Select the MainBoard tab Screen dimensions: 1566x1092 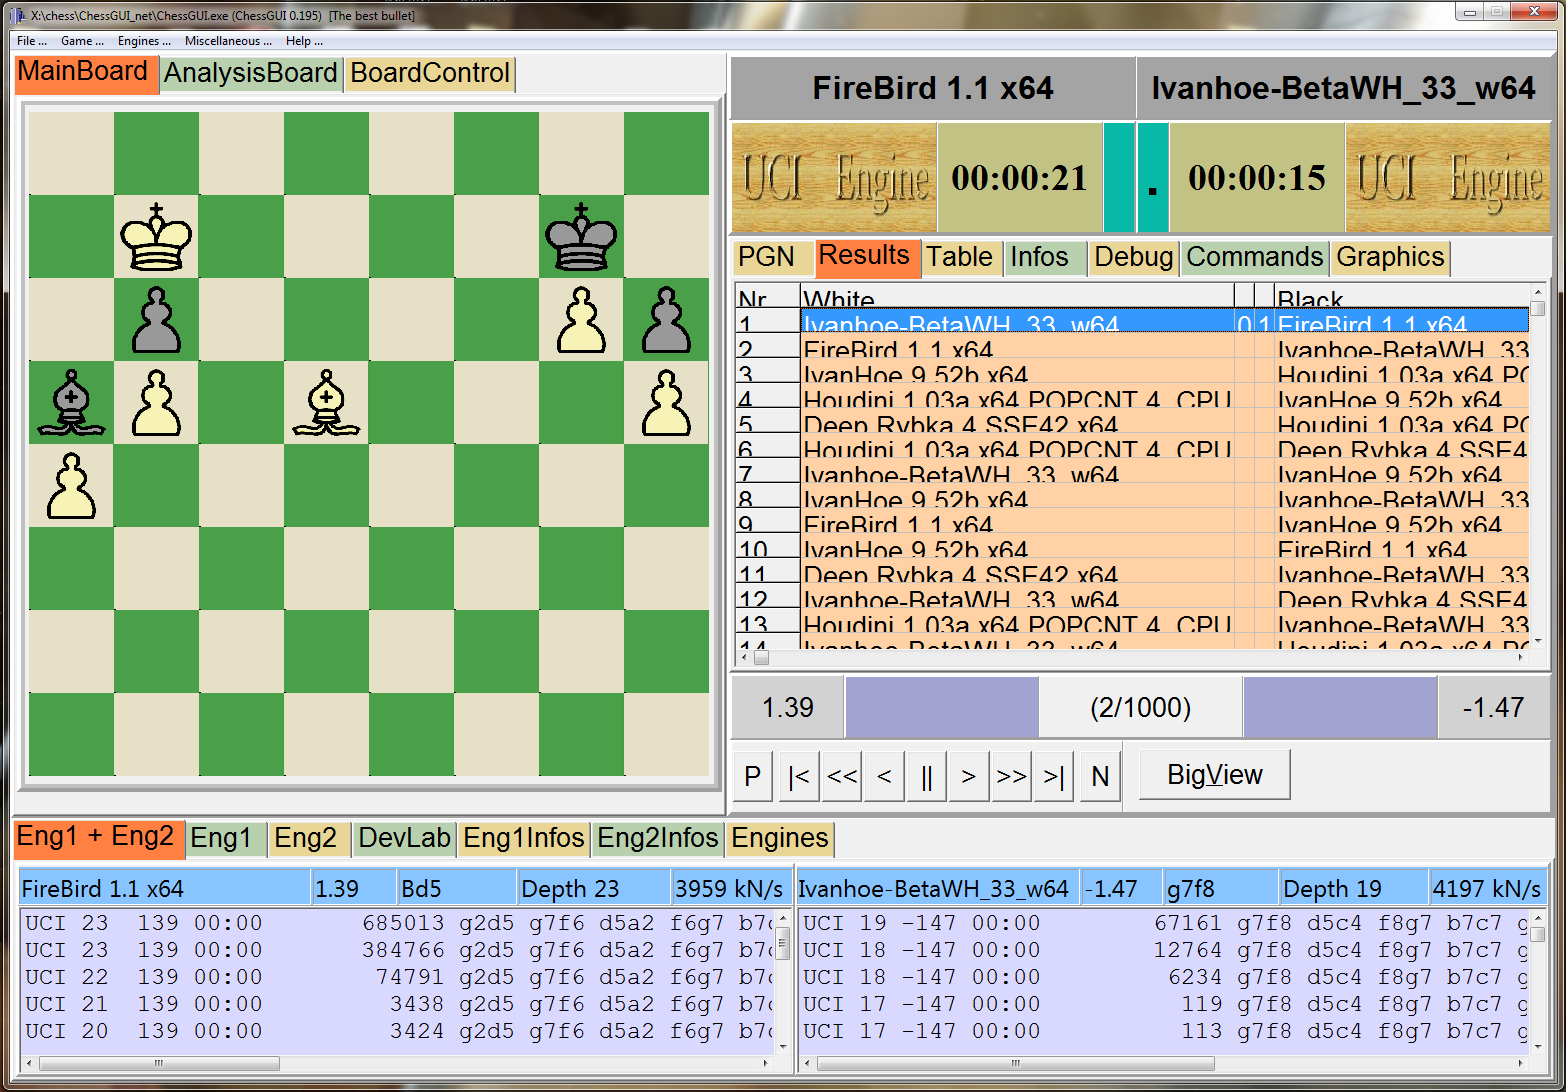[x=86, y=74]
